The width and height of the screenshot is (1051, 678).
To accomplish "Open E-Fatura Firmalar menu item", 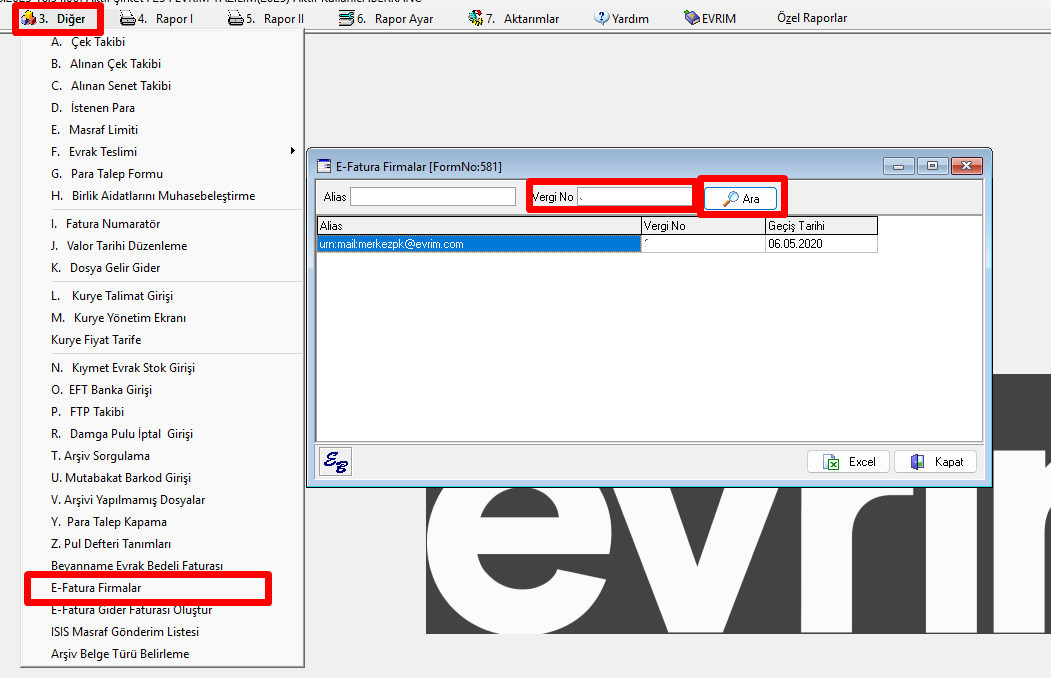I will (x=162, y=588).
